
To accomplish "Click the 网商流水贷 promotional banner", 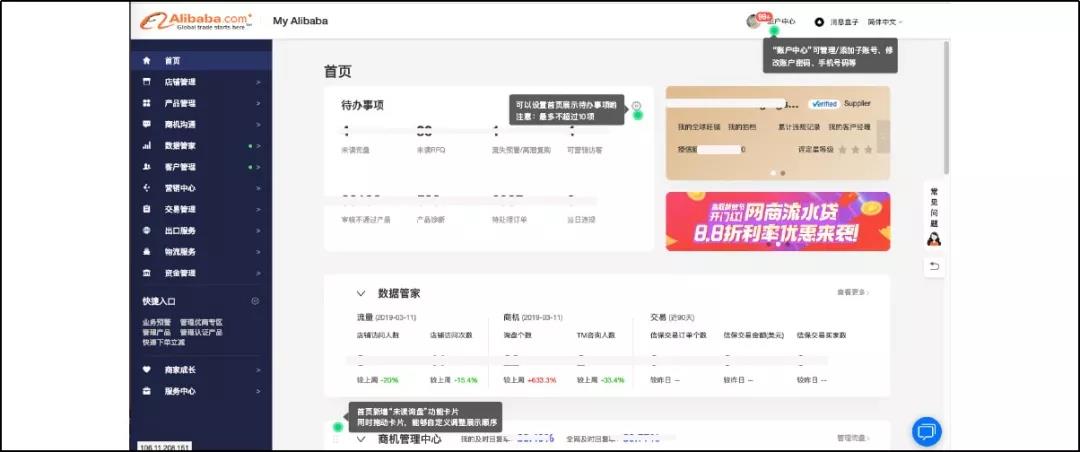I will point(778,221).
